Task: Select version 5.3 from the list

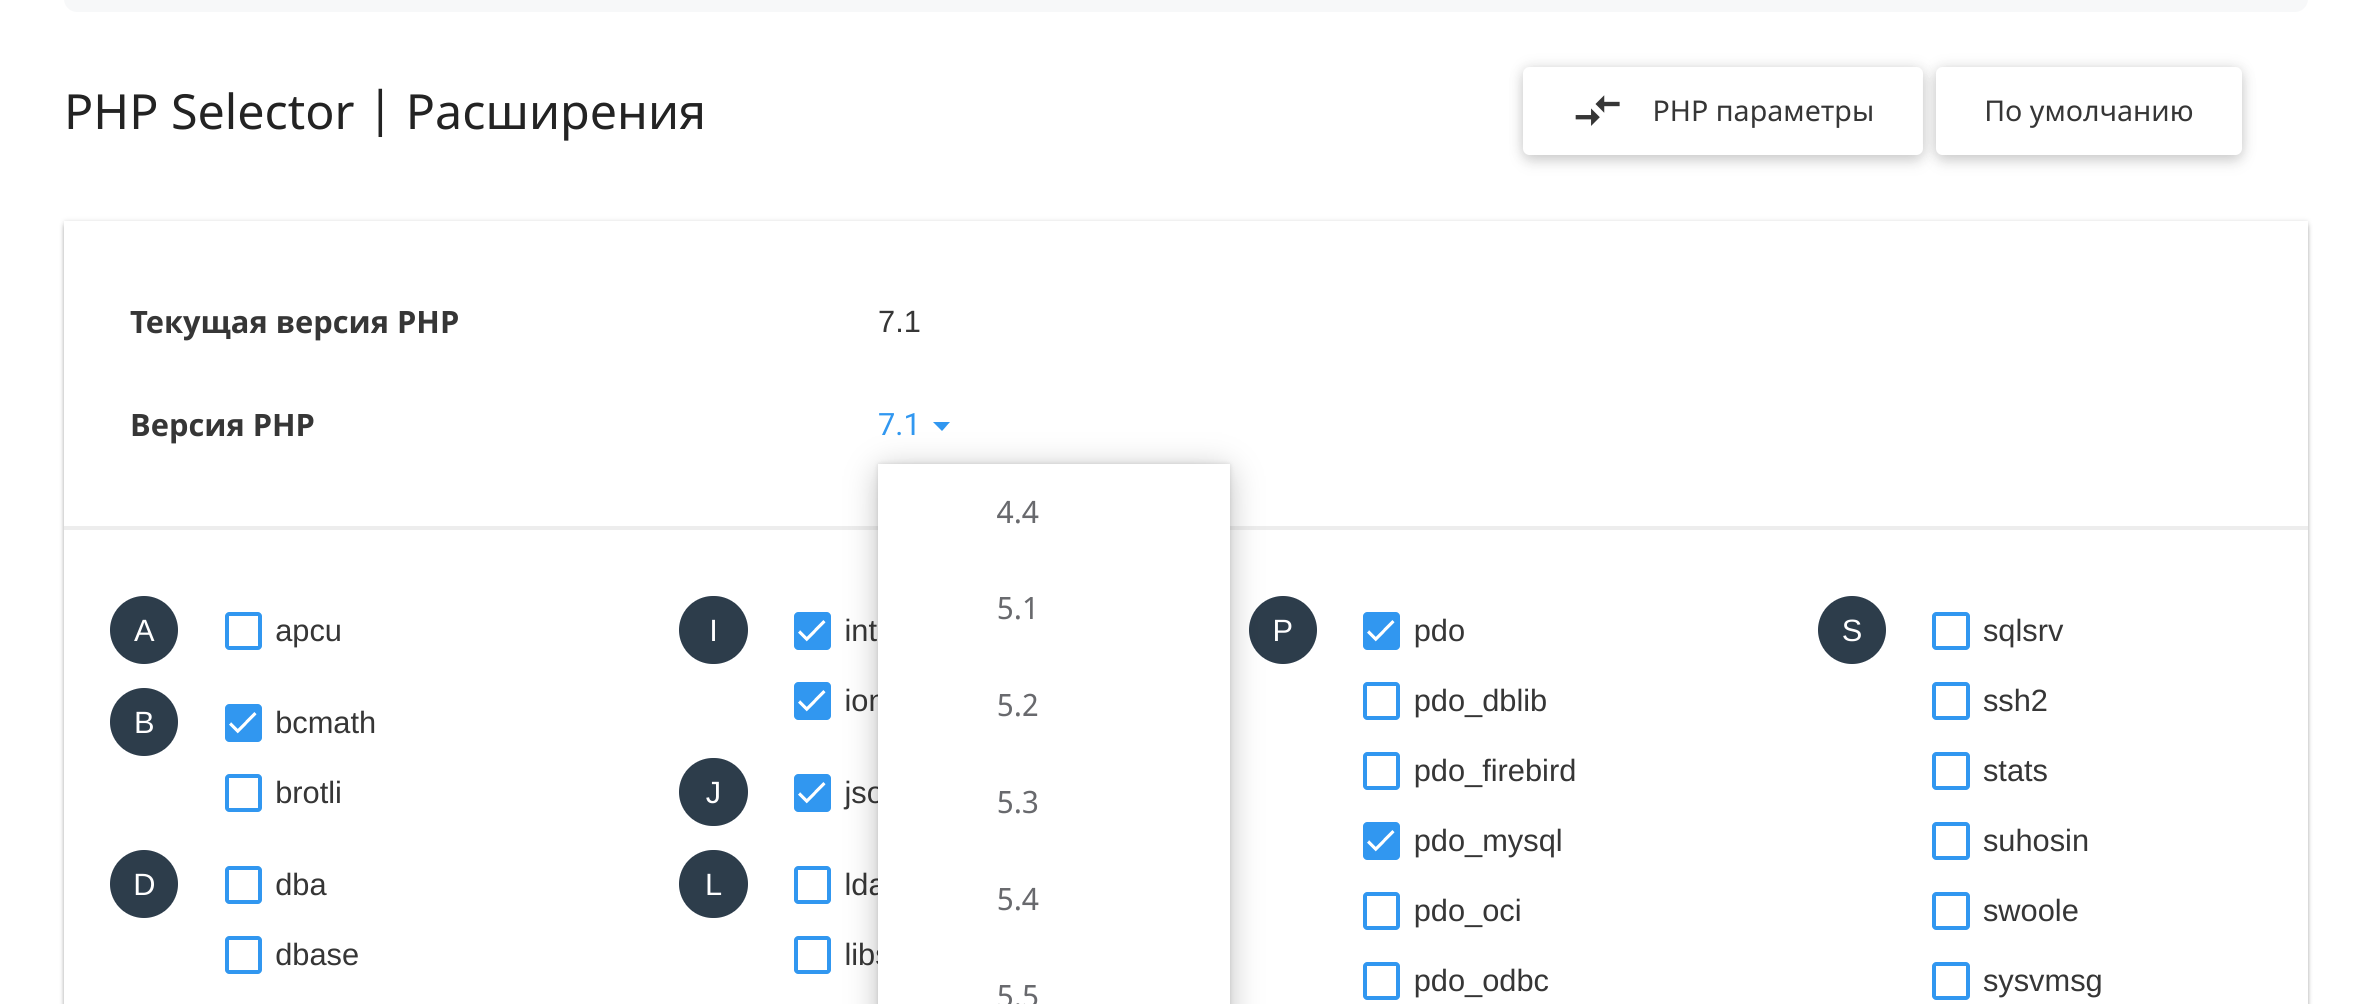Action: (x=1017, y=802)
